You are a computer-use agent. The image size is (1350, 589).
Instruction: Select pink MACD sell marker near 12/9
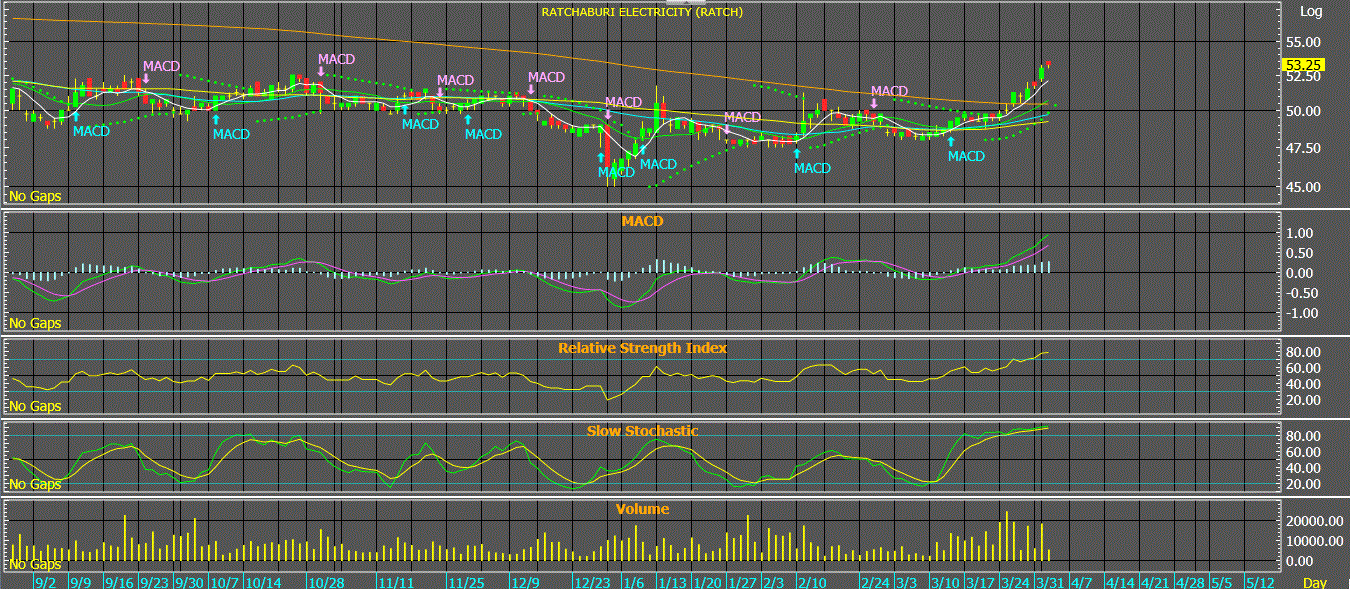[x=546, y=77]
